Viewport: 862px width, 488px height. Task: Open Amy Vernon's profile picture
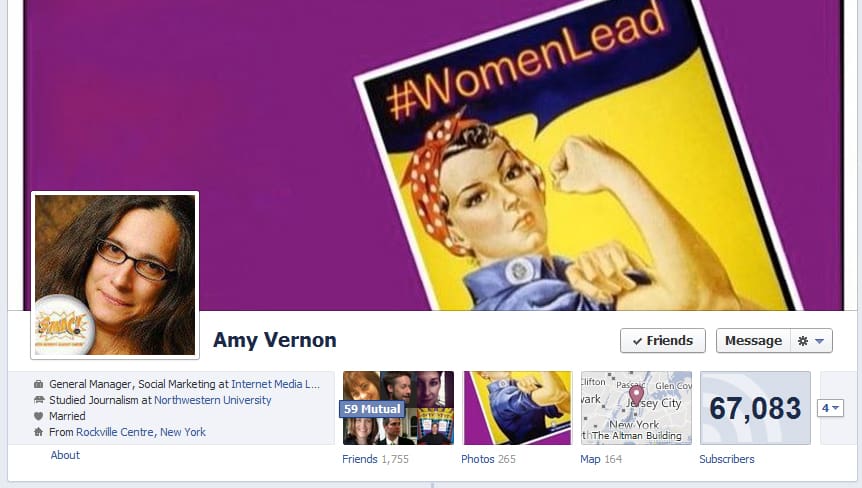click(x=115, y=275)
